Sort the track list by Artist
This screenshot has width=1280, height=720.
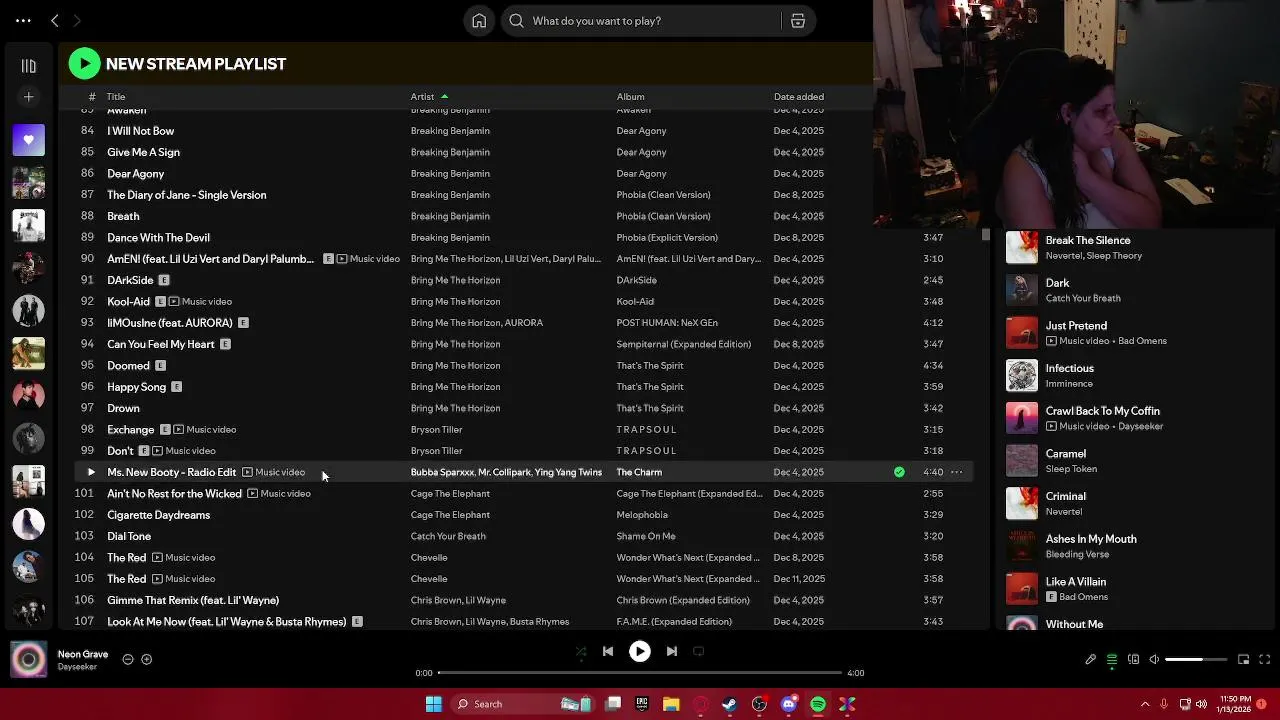423,97
